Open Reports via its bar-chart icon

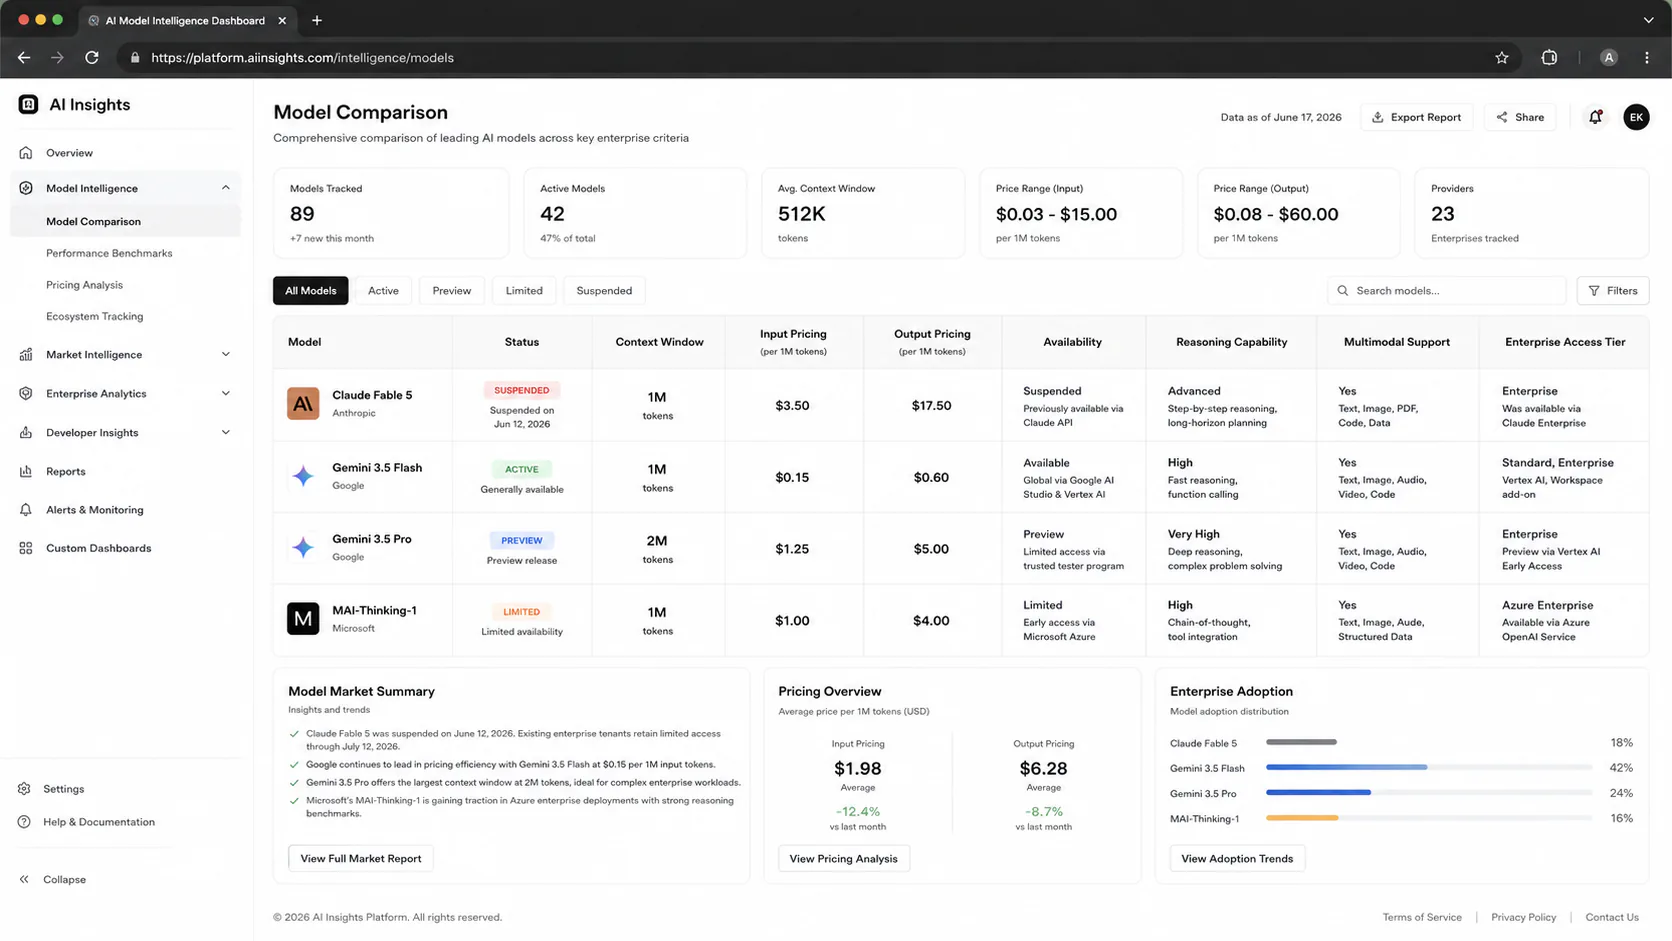(x=26, y=471)
